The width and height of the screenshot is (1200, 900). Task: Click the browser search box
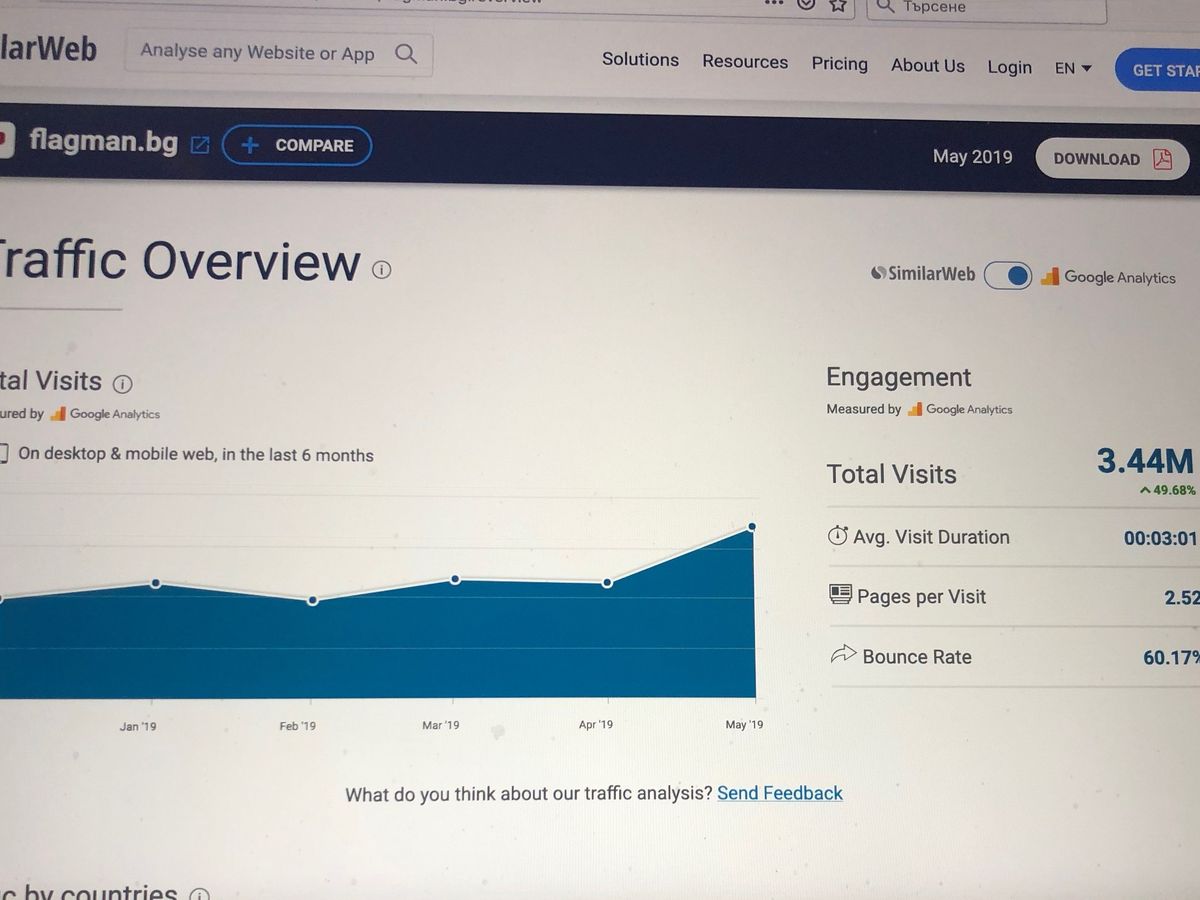(986, 8)
